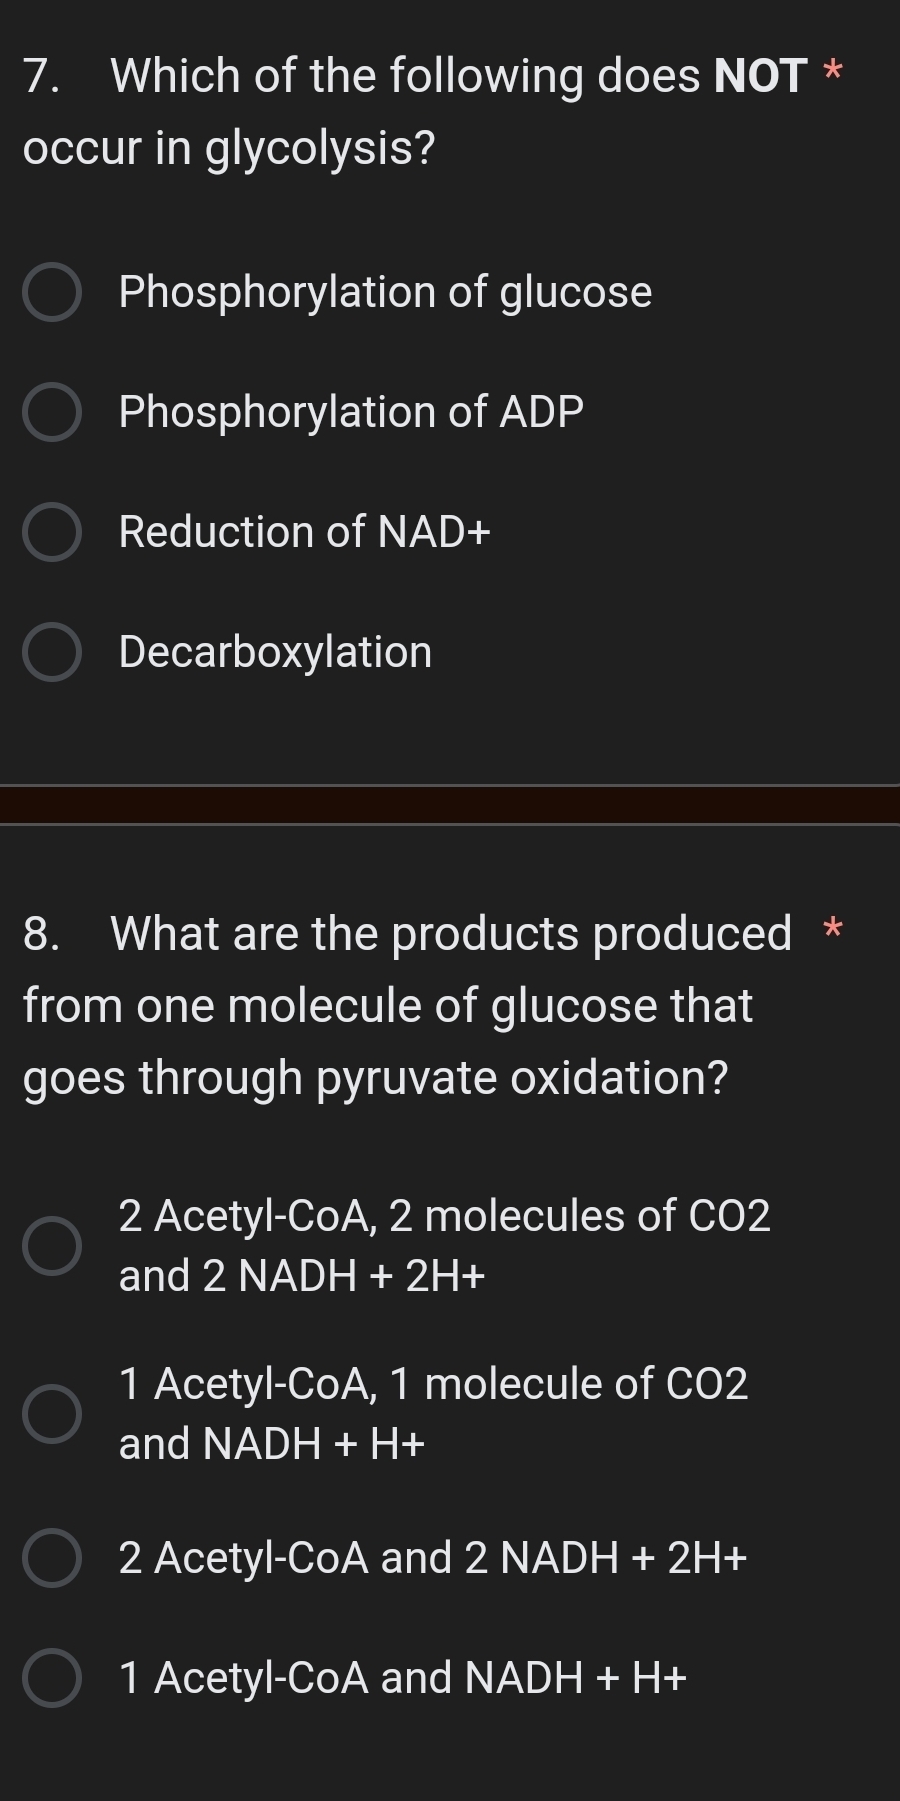This screenshot has height=1801, width=900.
Task: Click the label "Phosphorylation of glucose"
Action: point(385,293)
